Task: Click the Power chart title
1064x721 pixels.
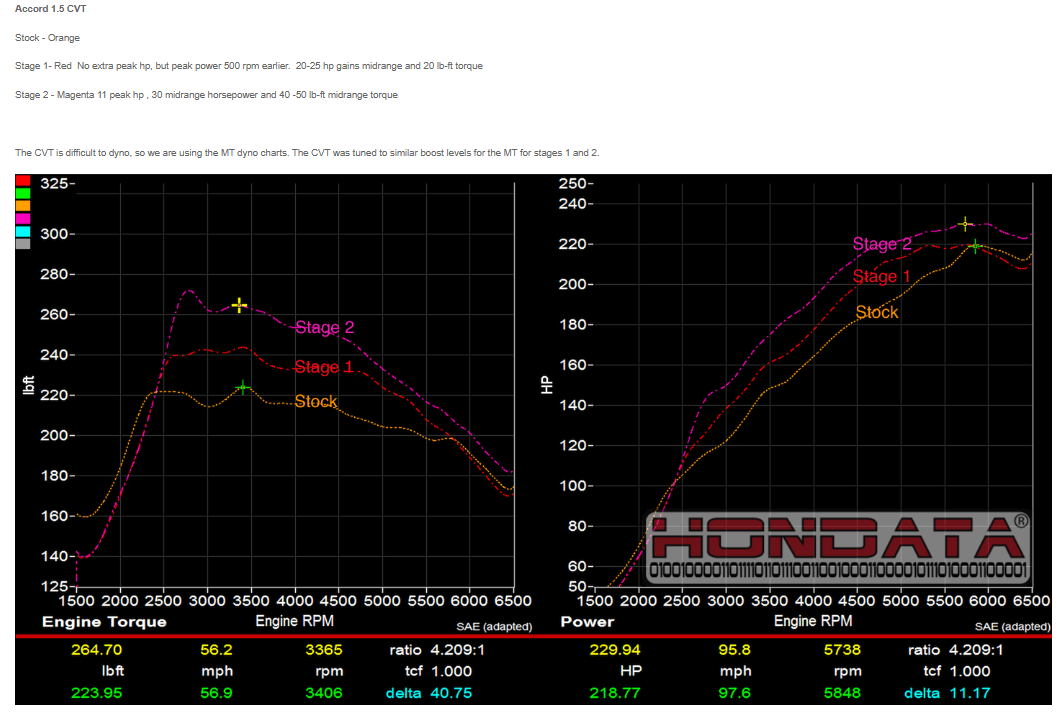Action: click(587, 622)
